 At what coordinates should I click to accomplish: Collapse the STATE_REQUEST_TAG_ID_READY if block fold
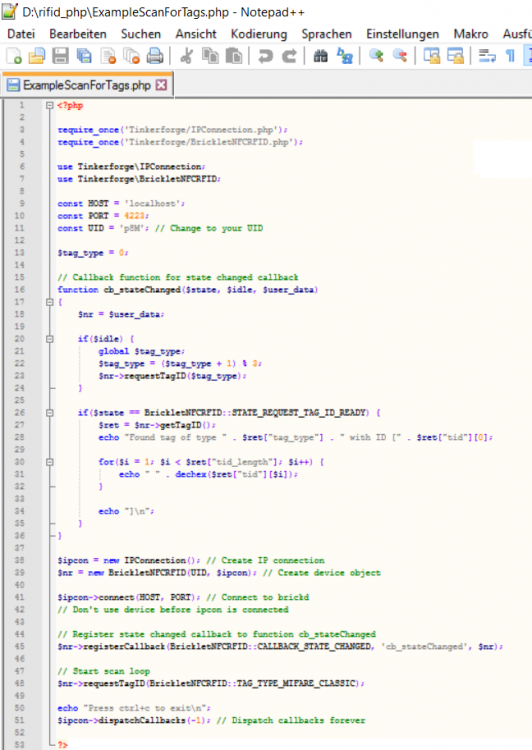click(x=50, y=412)
